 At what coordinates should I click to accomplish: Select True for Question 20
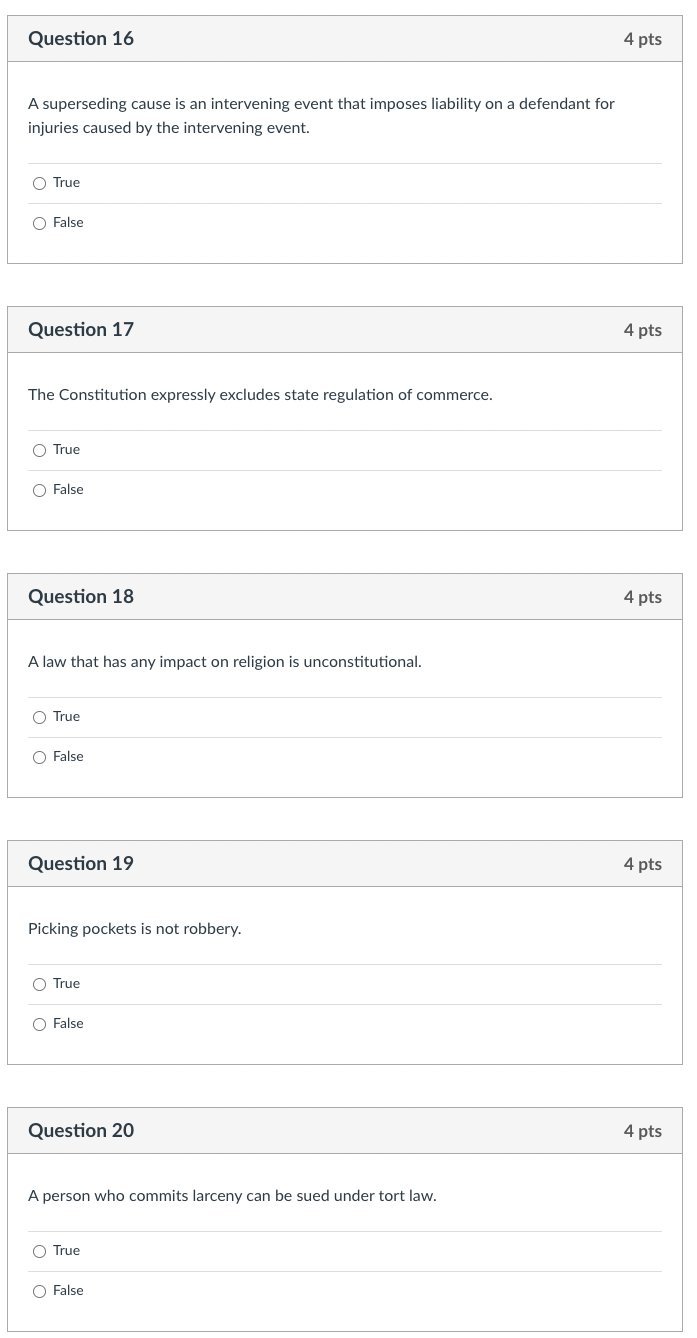pyautogui.click(x=39, y=1251)
